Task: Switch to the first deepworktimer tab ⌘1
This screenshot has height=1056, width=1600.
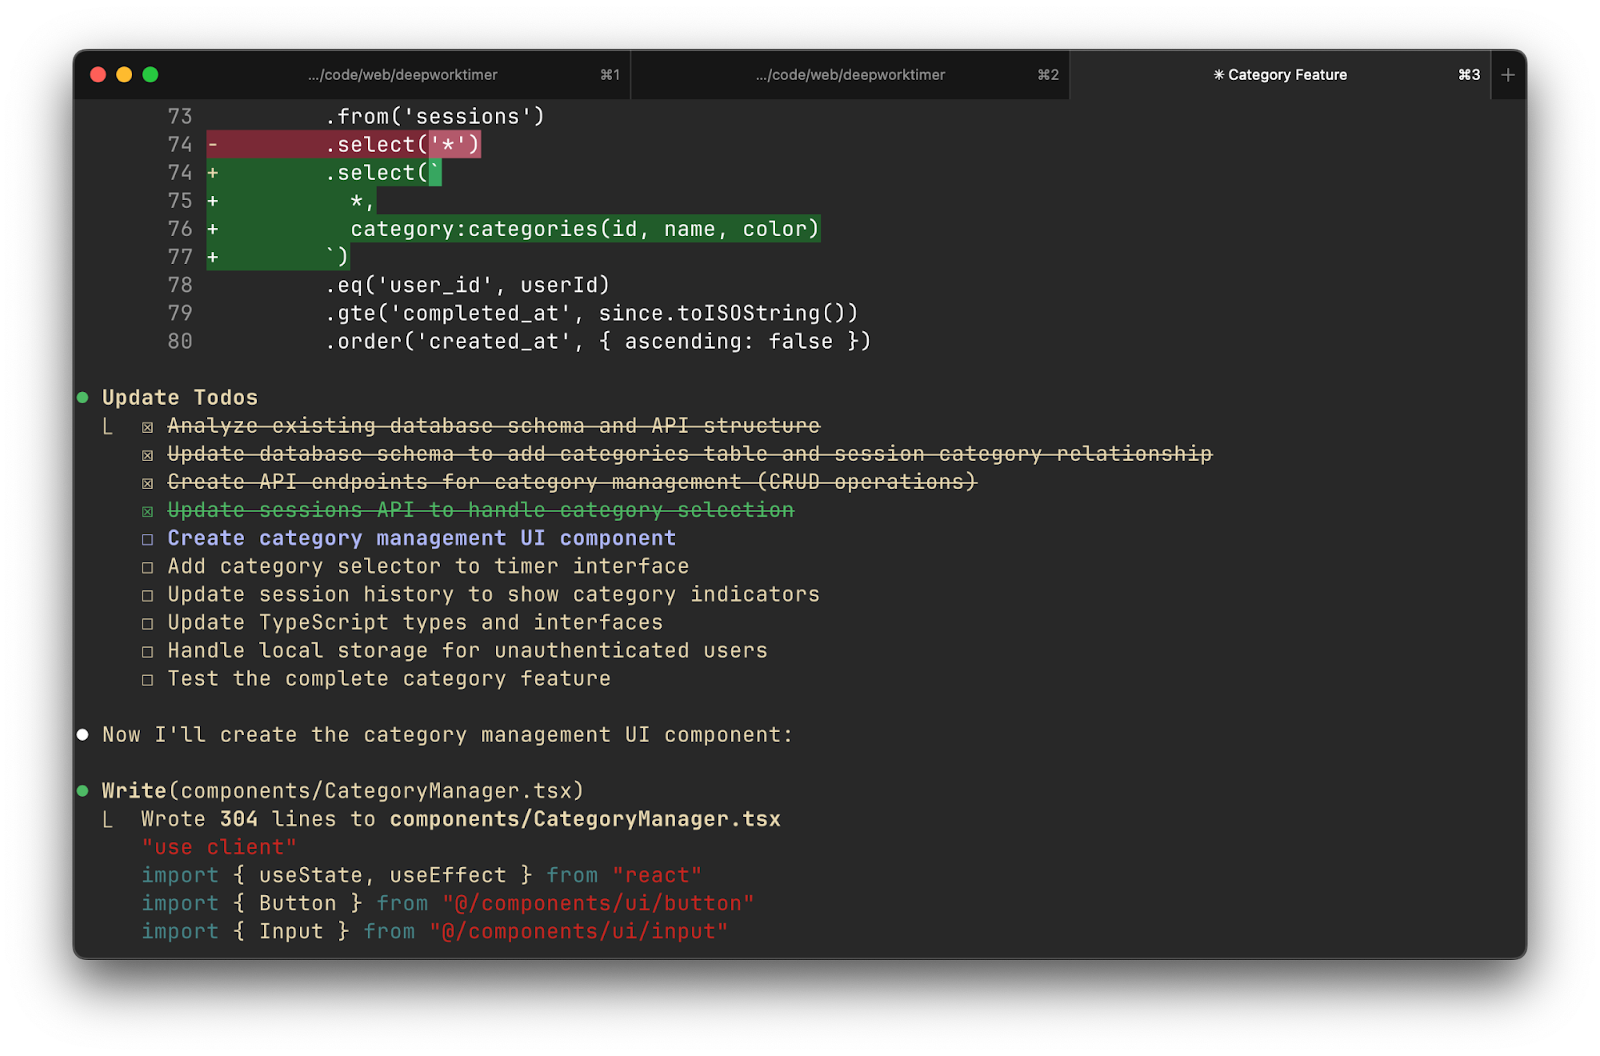Action: coord(402,75)
